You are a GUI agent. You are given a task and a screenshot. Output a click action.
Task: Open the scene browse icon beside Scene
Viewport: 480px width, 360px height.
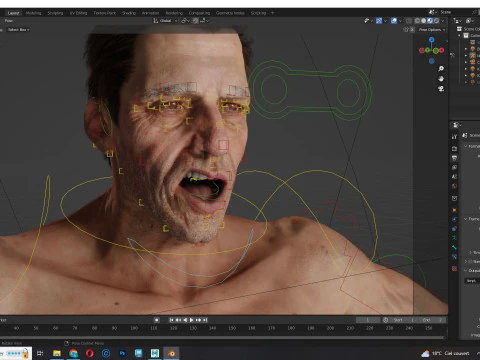(x=432, y=12)
